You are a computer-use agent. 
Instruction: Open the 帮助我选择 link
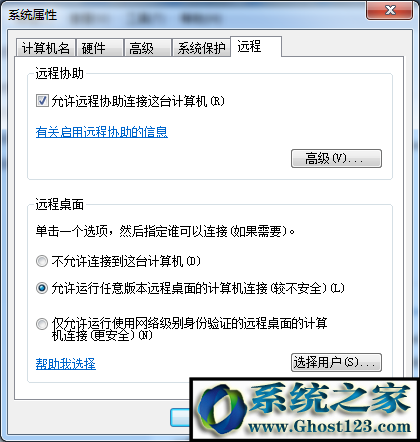point(66,364)
